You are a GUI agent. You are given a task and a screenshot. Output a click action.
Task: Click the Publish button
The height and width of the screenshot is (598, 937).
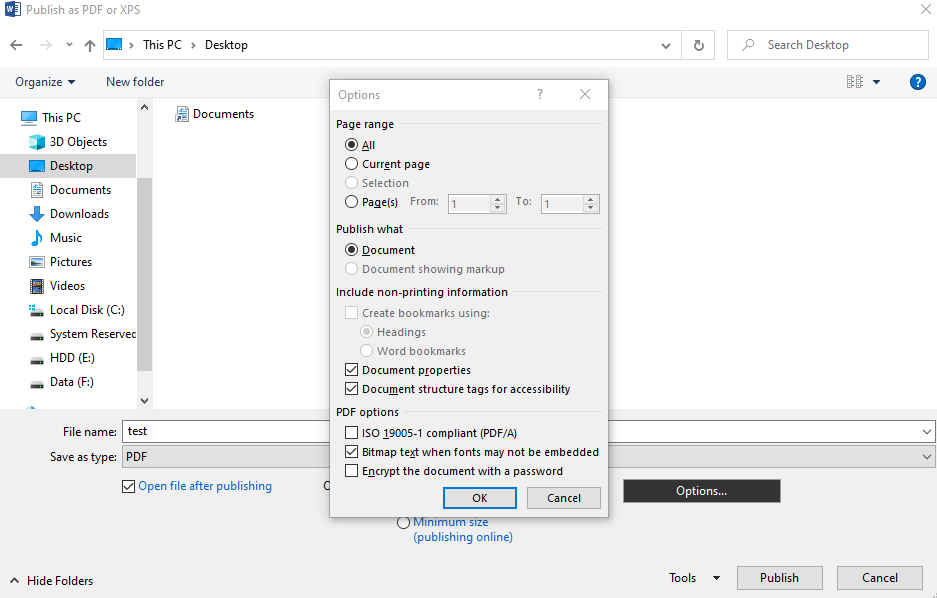(779, 577)
